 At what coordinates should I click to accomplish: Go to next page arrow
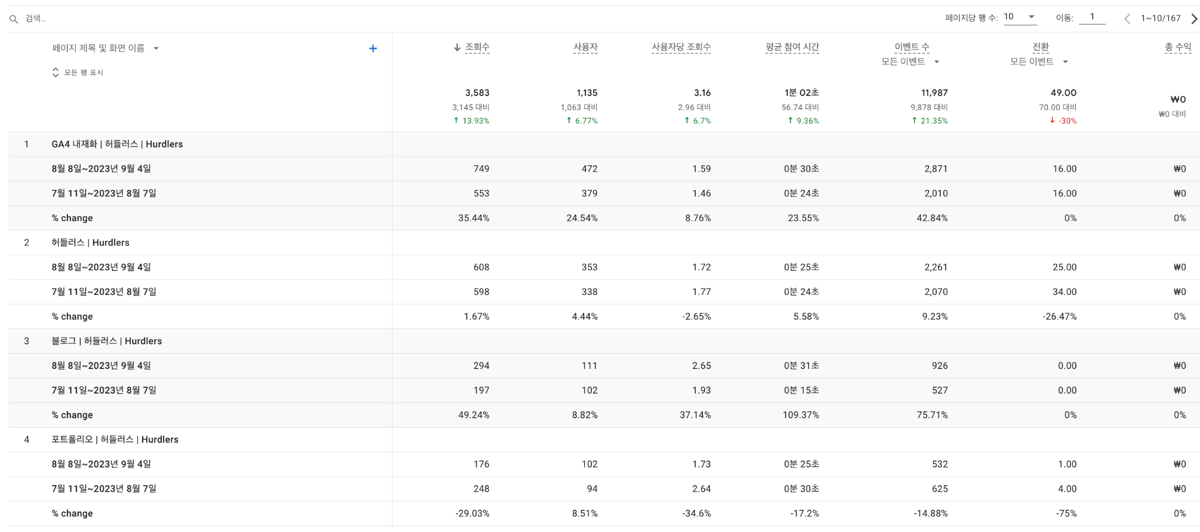1193,18
